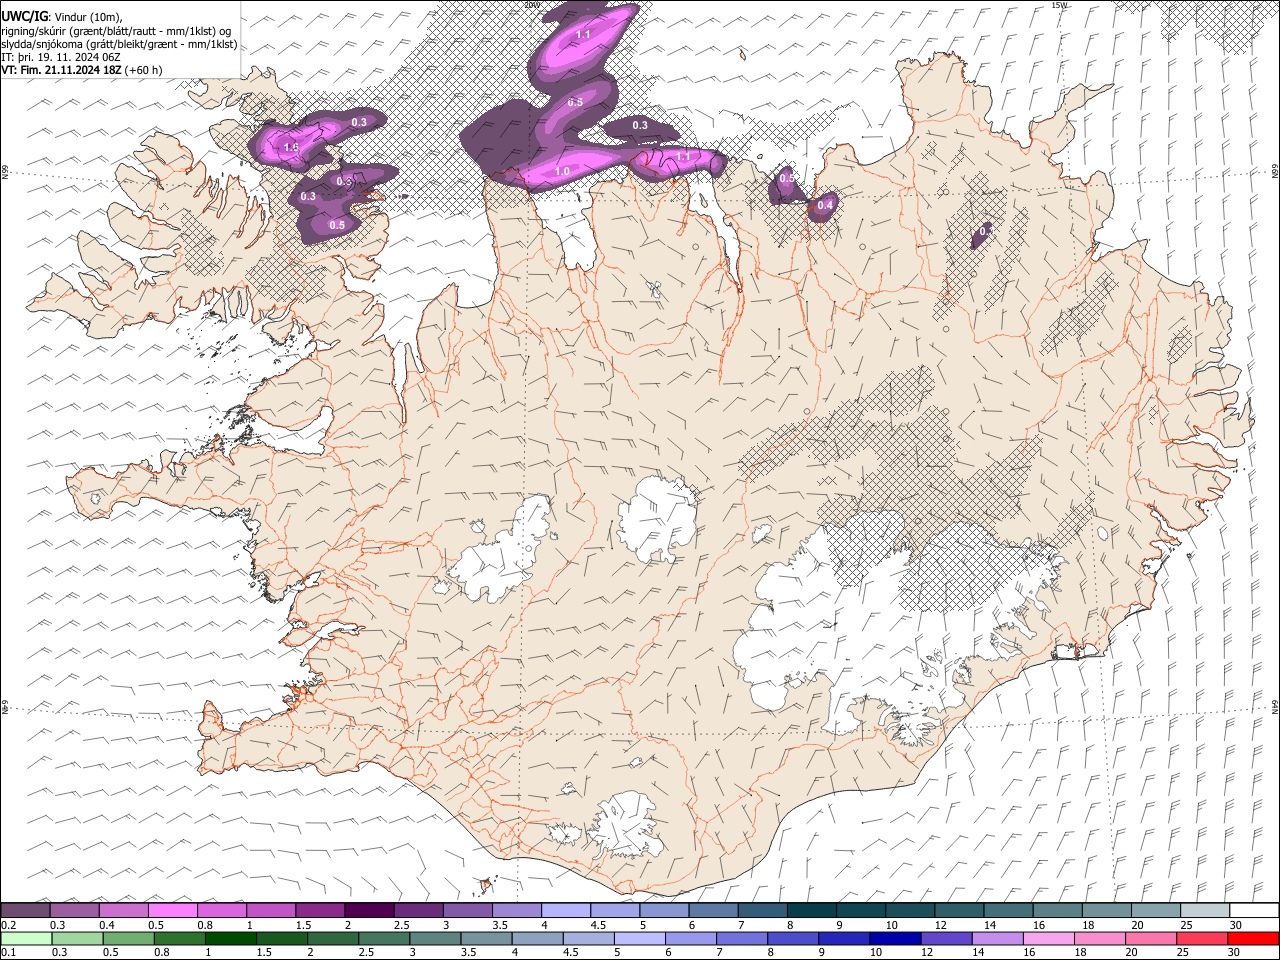
Task: Click the 64N latitude label on the right edge
Action: tap(1275, 706)
